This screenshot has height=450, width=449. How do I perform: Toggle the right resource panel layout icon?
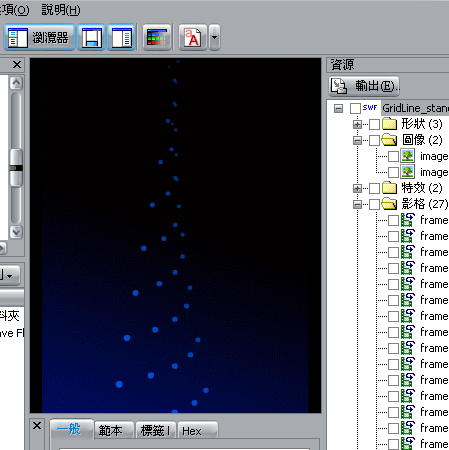[121, 37]
